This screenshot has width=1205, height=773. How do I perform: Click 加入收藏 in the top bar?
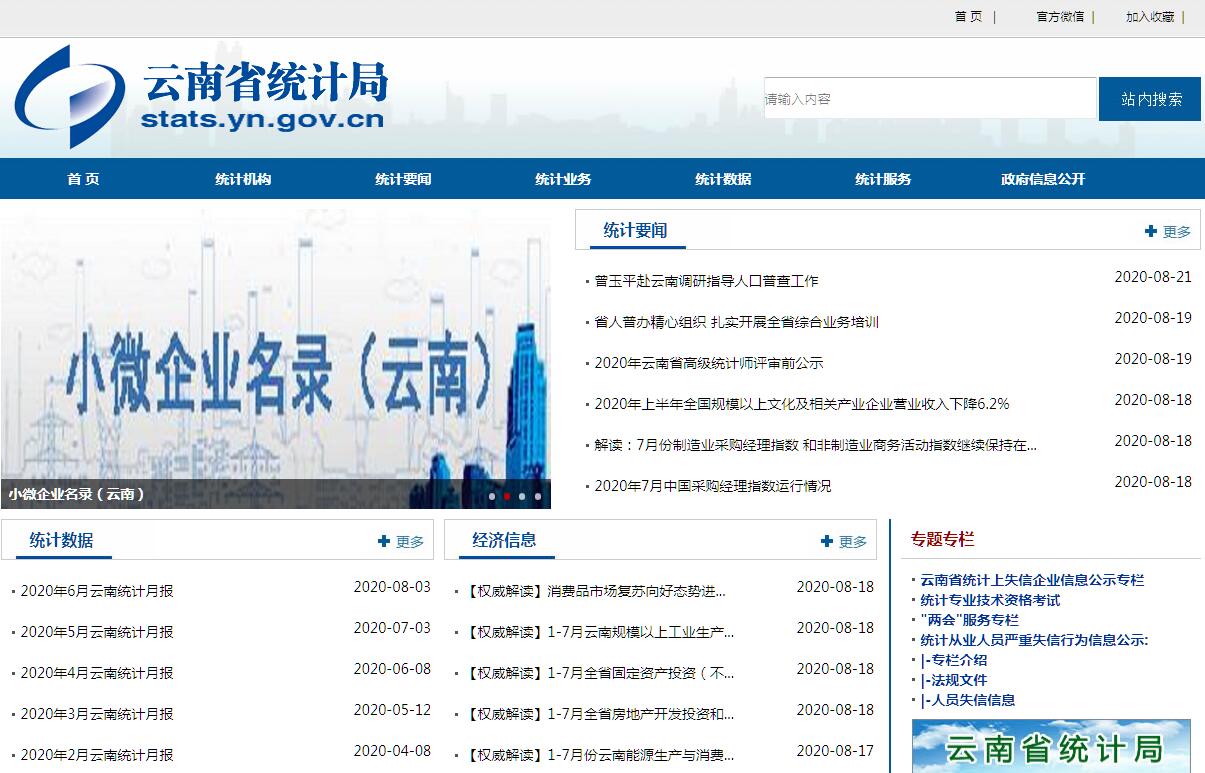click(x=1150, y=17)
